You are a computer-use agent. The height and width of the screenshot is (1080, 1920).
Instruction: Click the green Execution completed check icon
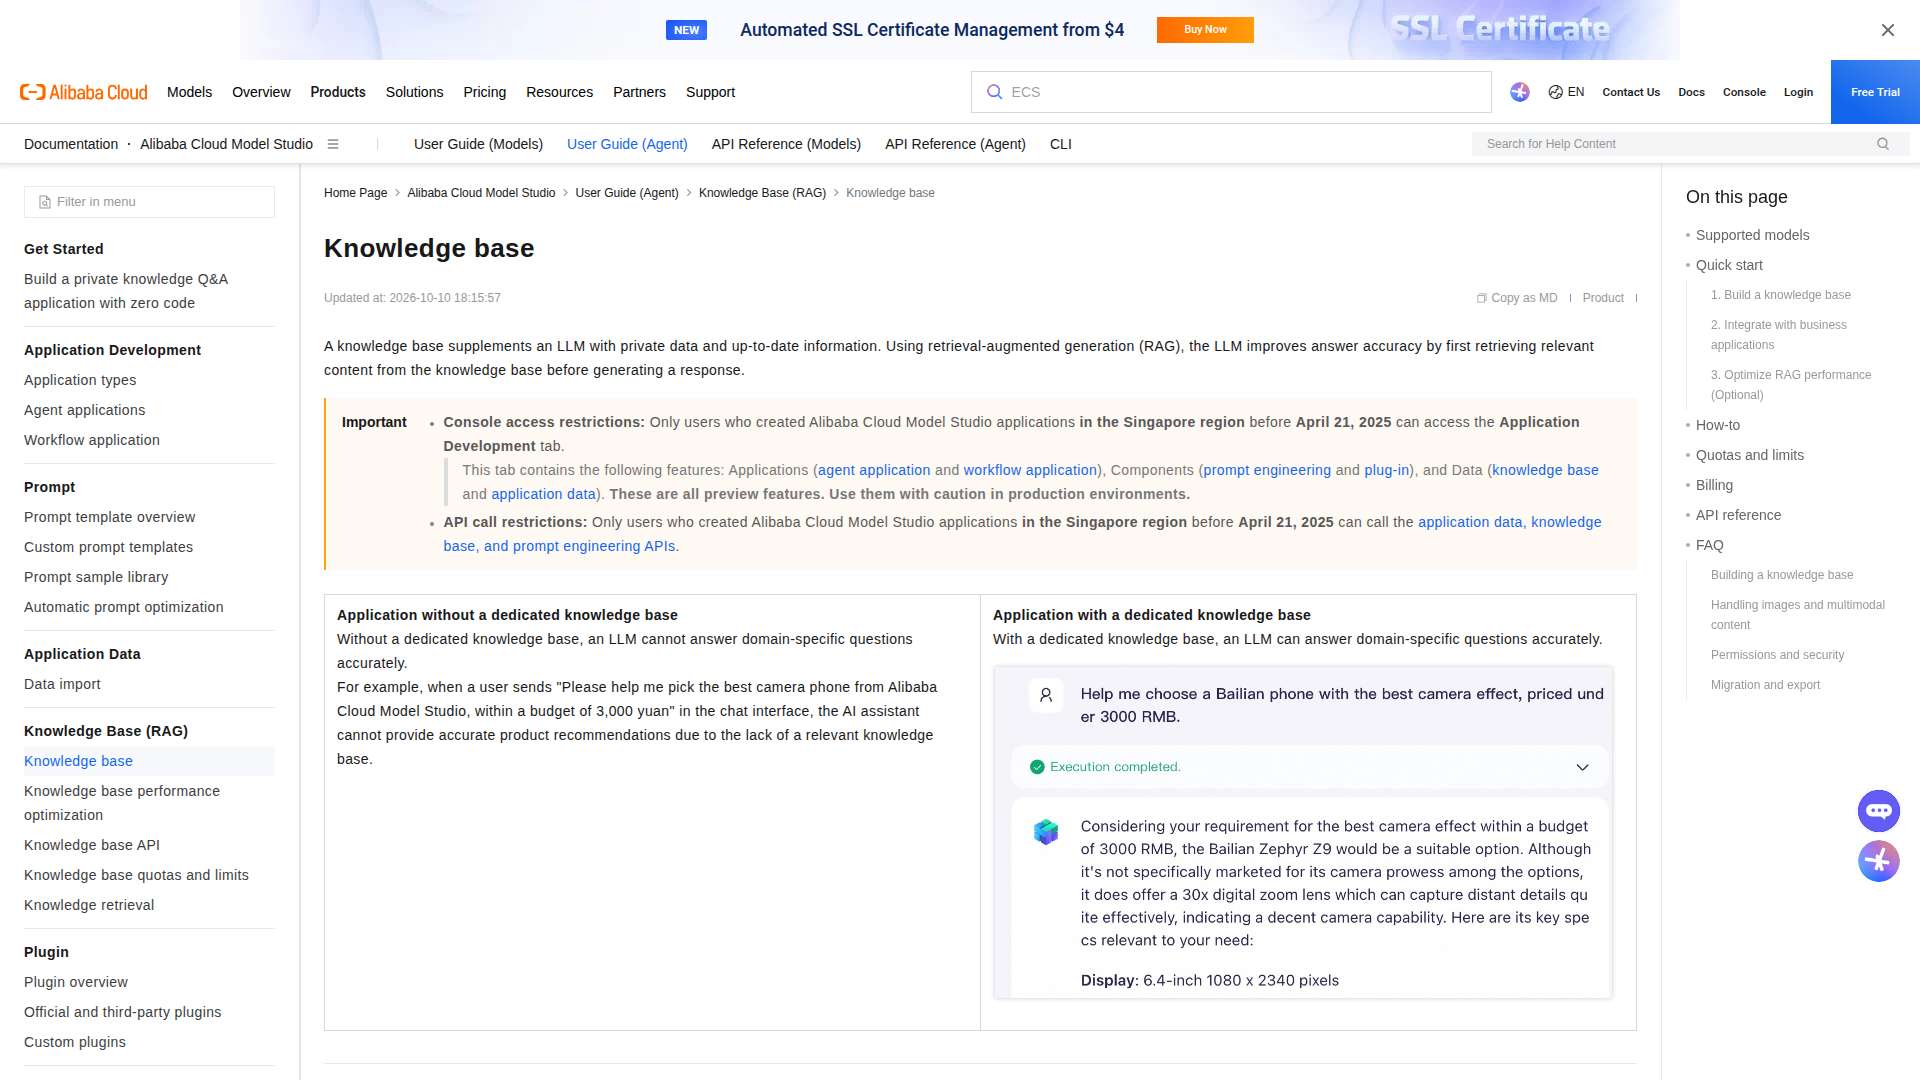(1037, 767)
